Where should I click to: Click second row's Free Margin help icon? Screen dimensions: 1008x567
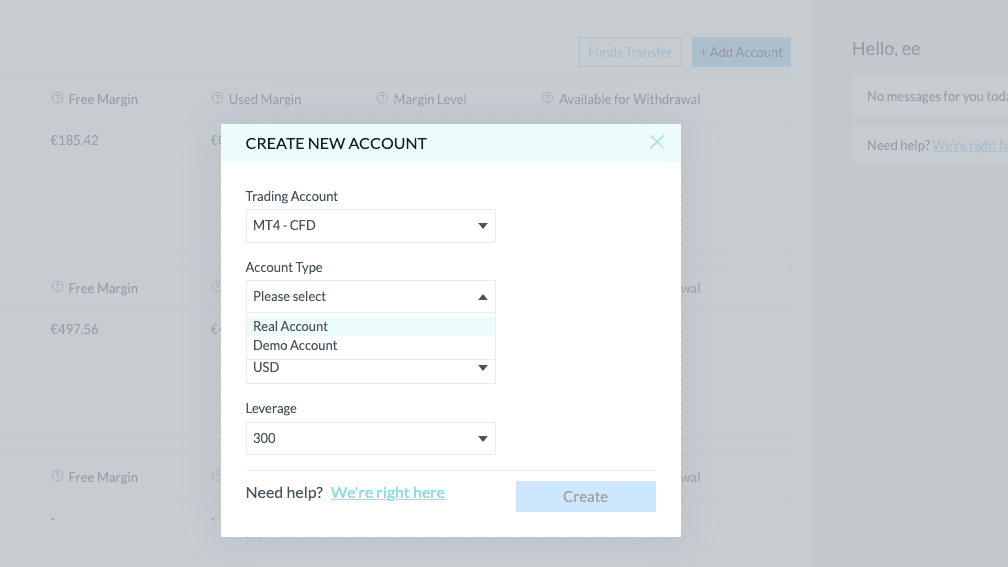pyautogui.click(x=57, y=288)
